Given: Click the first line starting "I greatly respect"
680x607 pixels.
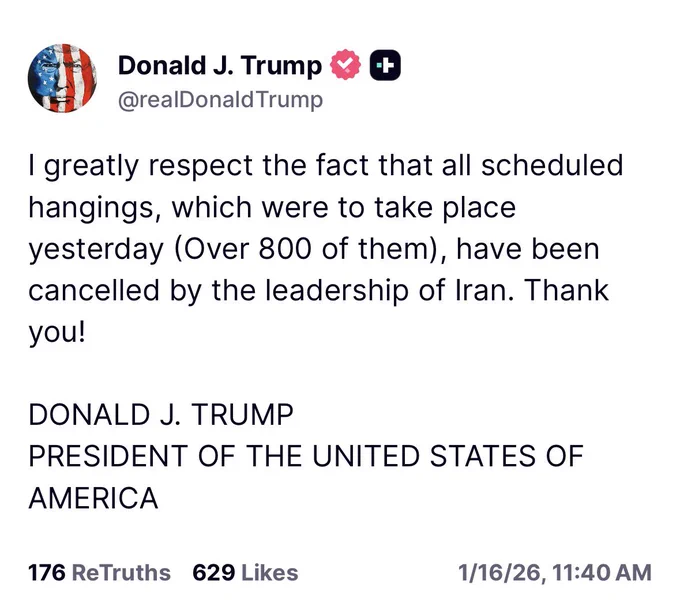Looking at the screenshot, I should [325, 165].
